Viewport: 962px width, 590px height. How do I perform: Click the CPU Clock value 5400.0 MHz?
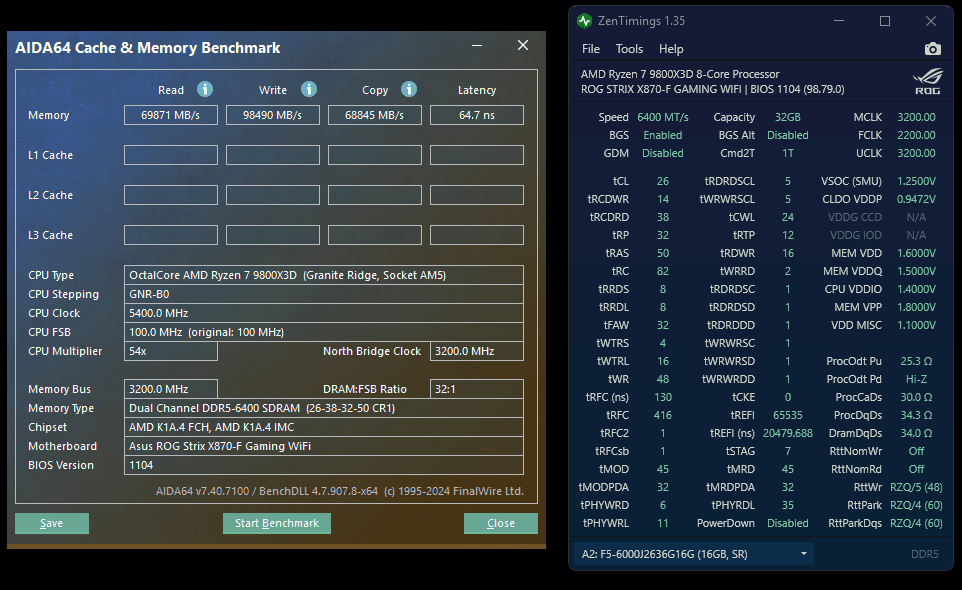[323, 313]
